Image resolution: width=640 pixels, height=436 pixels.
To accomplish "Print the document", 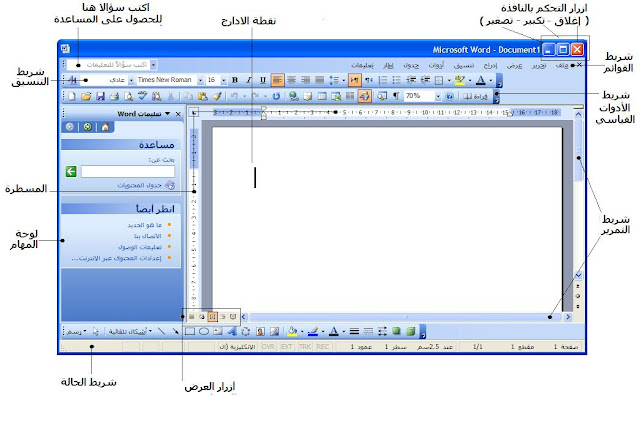I will pos(114,96).
